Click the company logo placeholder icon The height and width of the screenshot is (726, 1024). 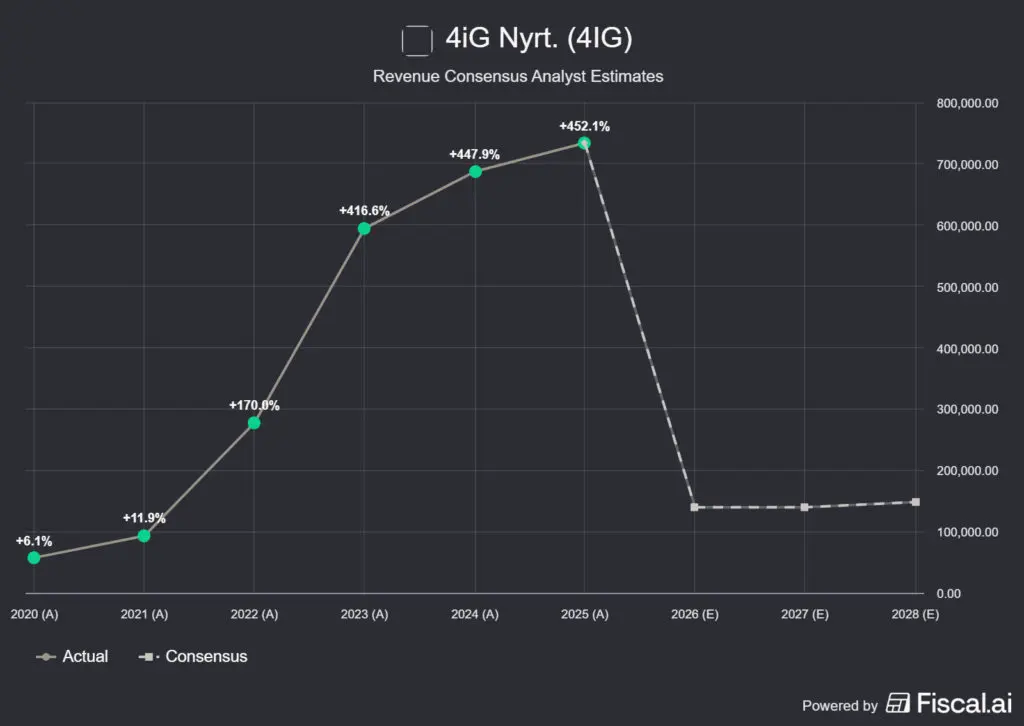[417, 40]
